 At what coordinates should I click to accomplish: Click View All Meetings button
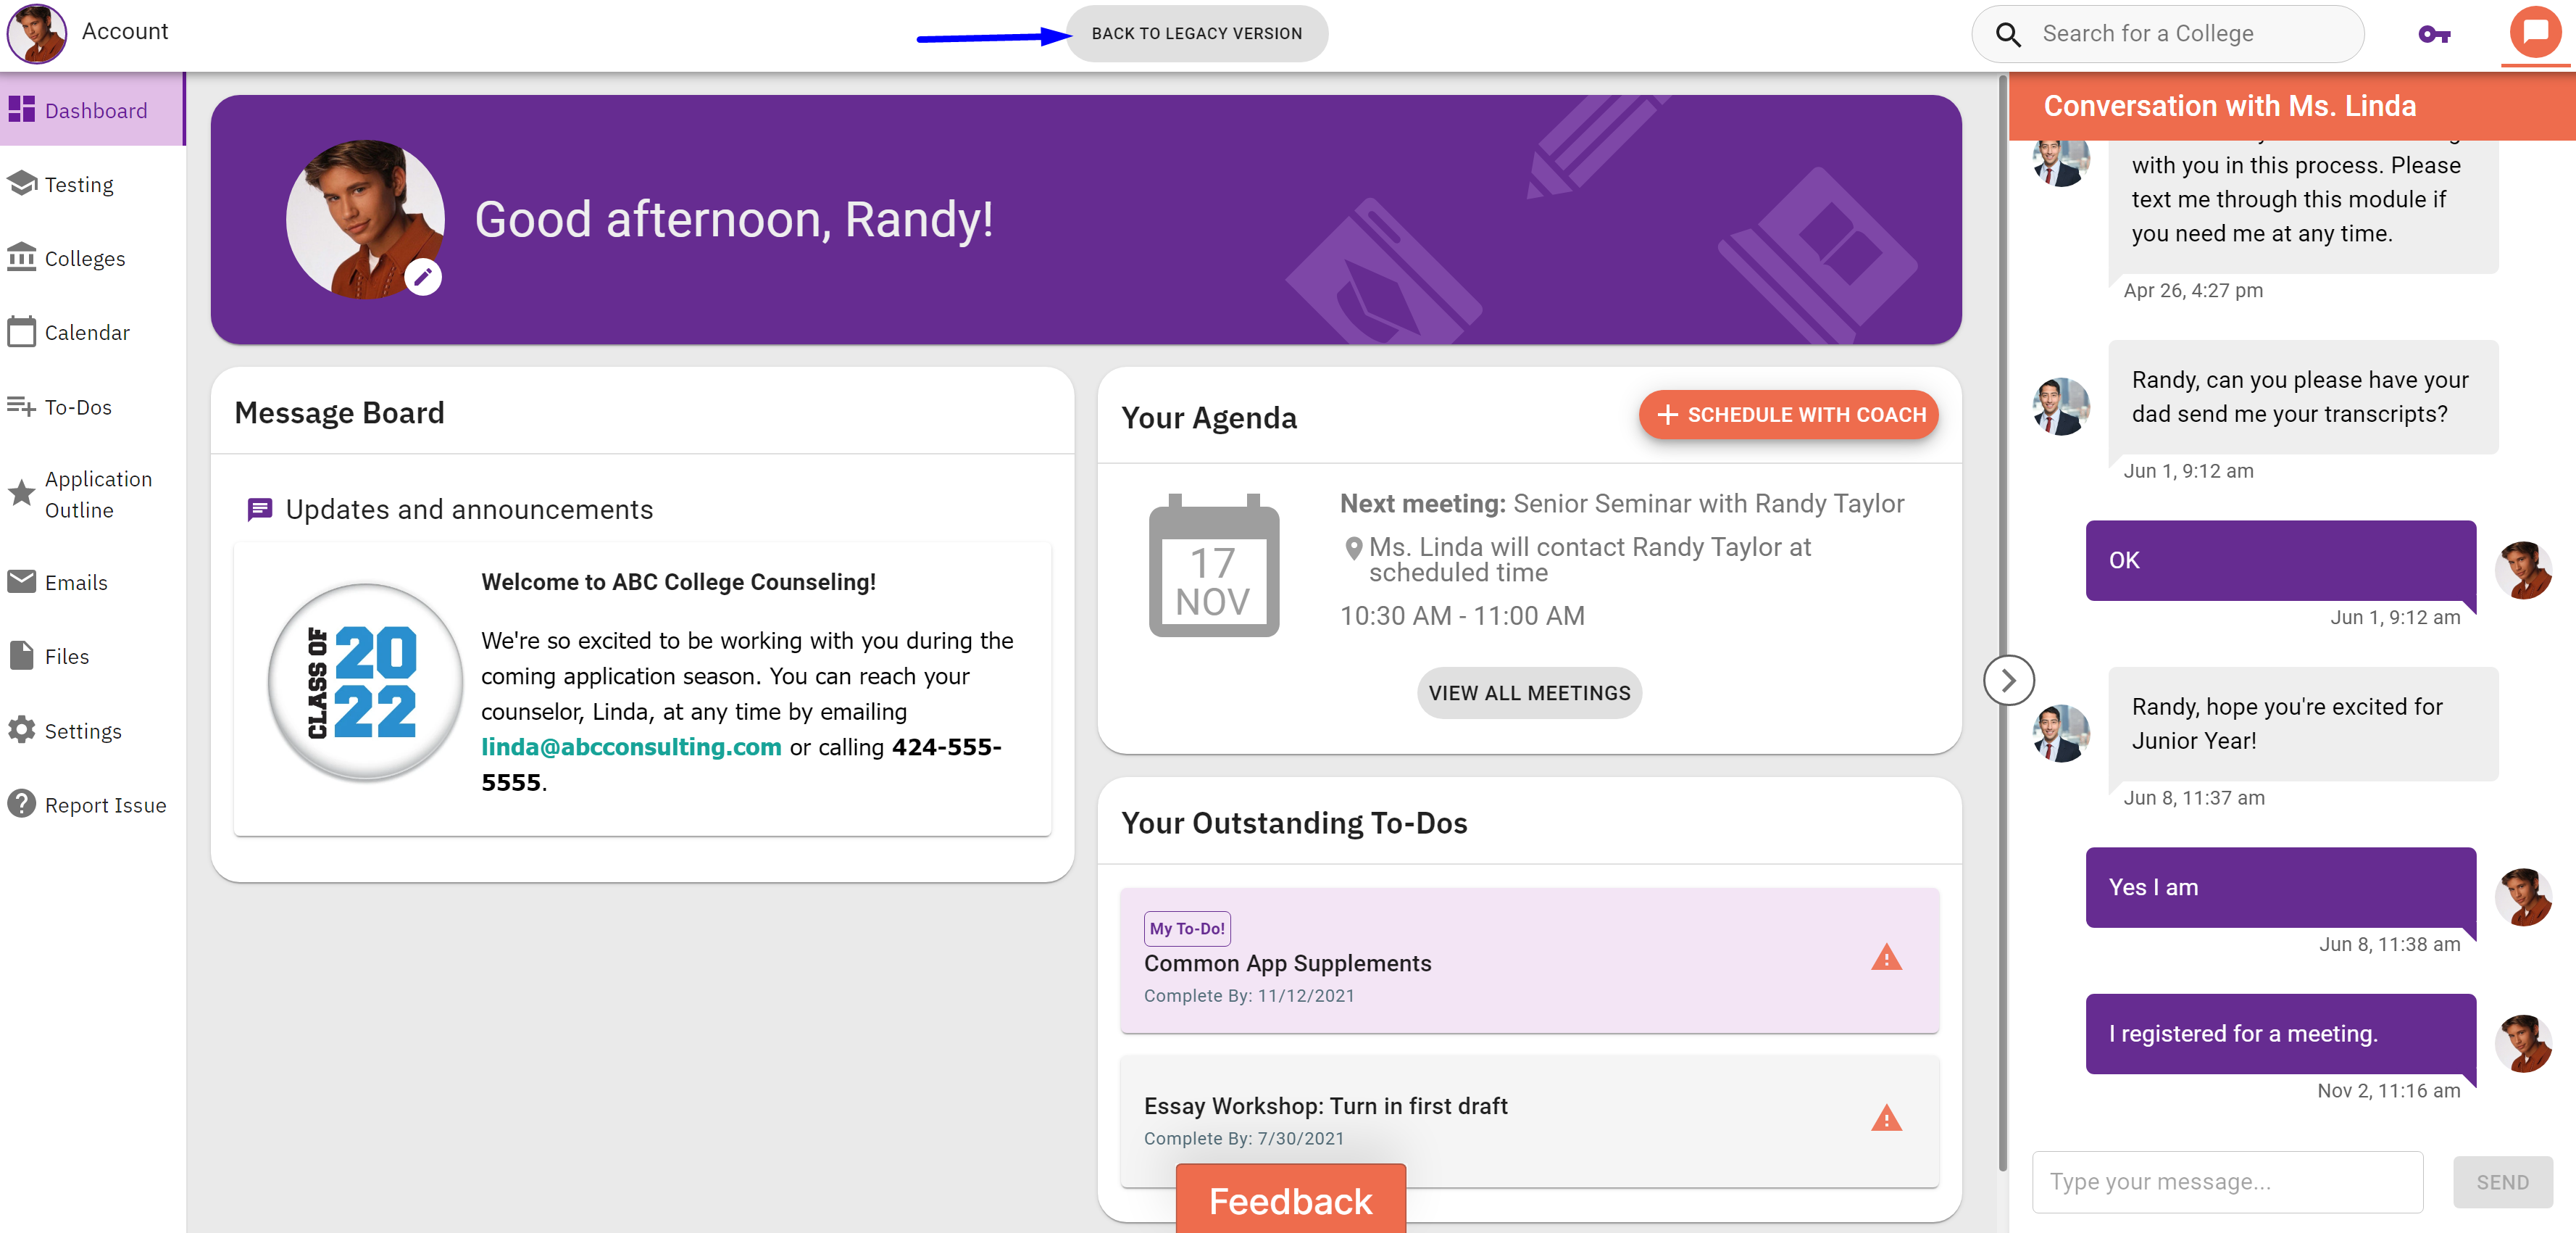[1529, 693]
